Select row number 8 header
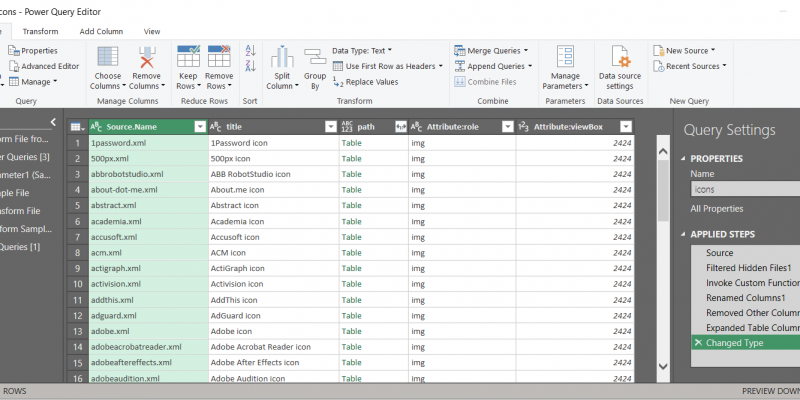 point(78,253)
